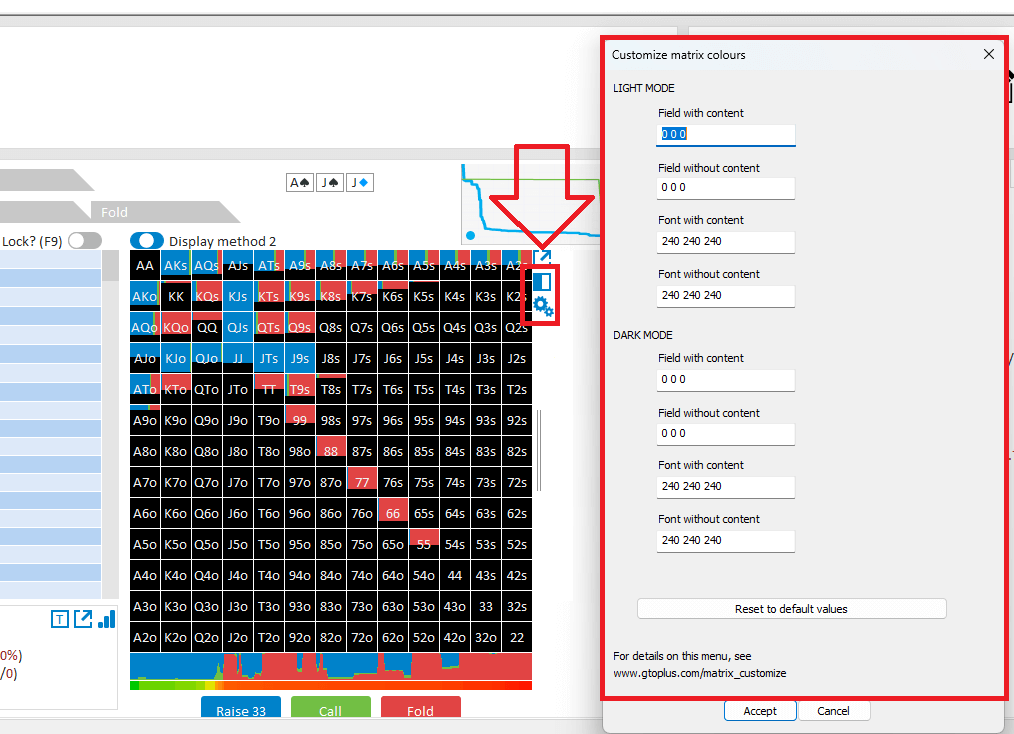
Task: Open the matrix colour settings gear icon
Action: coord(543,307)
